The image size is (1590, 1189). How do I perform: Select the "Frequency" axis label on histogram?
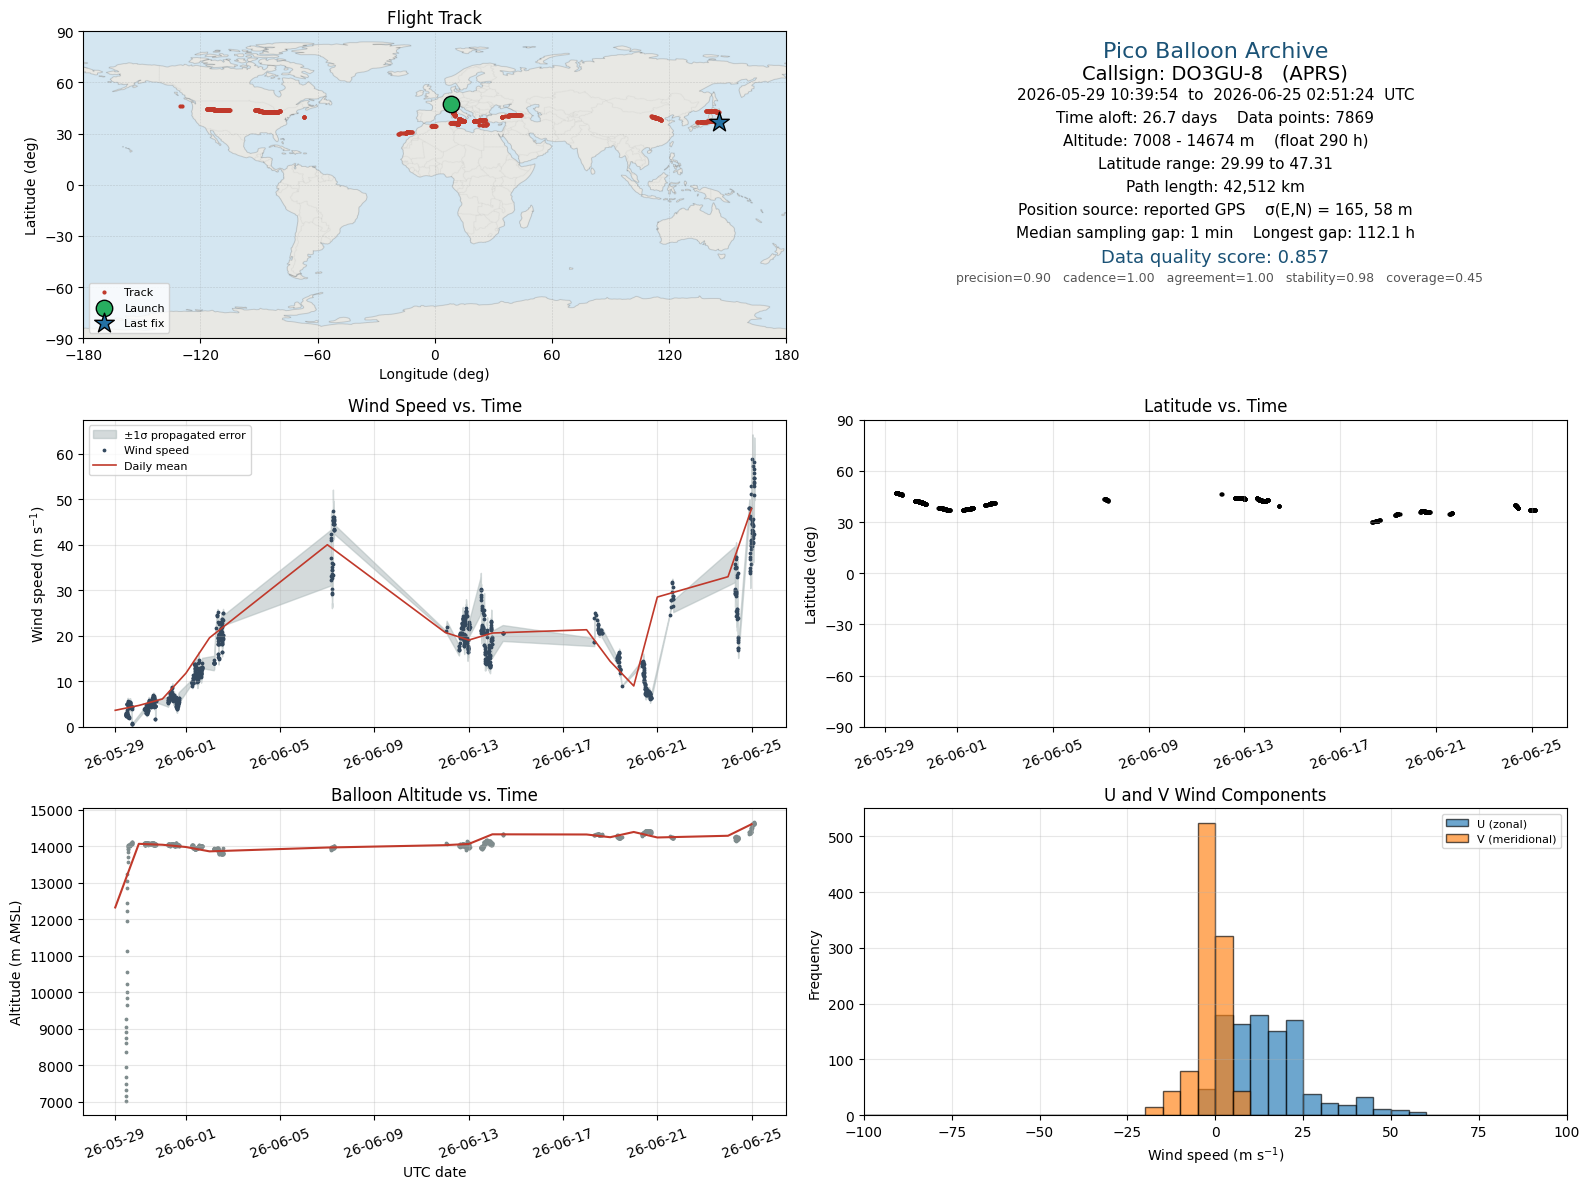pyautogui.click(x=815, y=965)
